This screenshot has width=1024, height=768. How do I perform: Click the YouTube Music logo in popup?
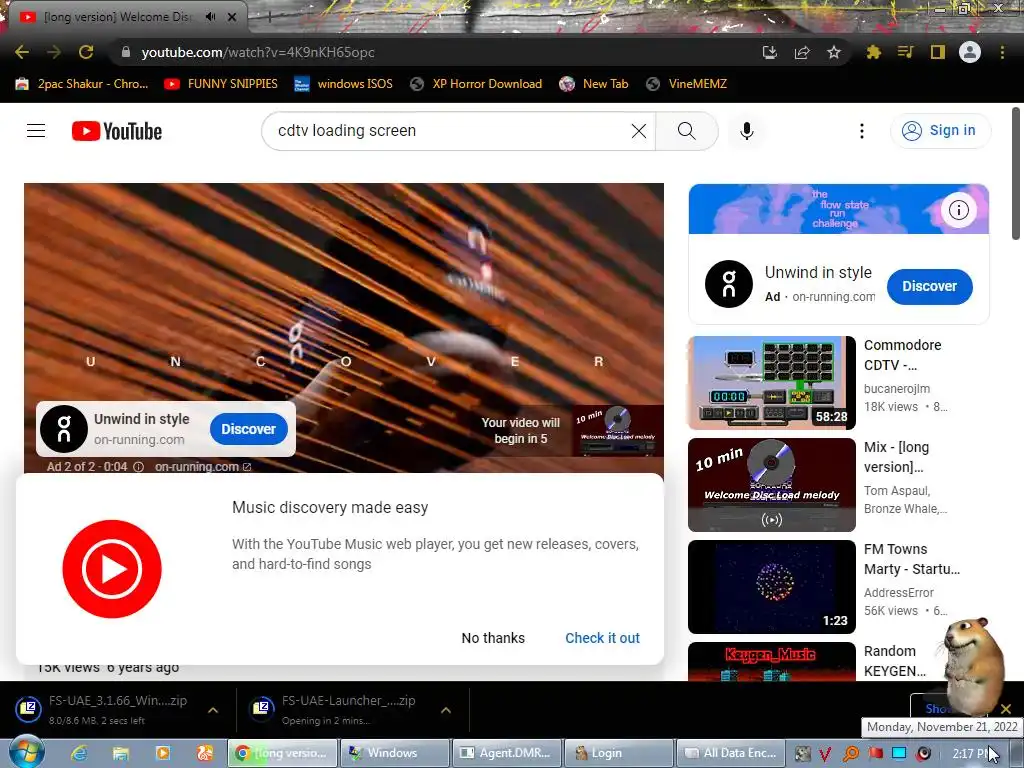pos(112,569)
